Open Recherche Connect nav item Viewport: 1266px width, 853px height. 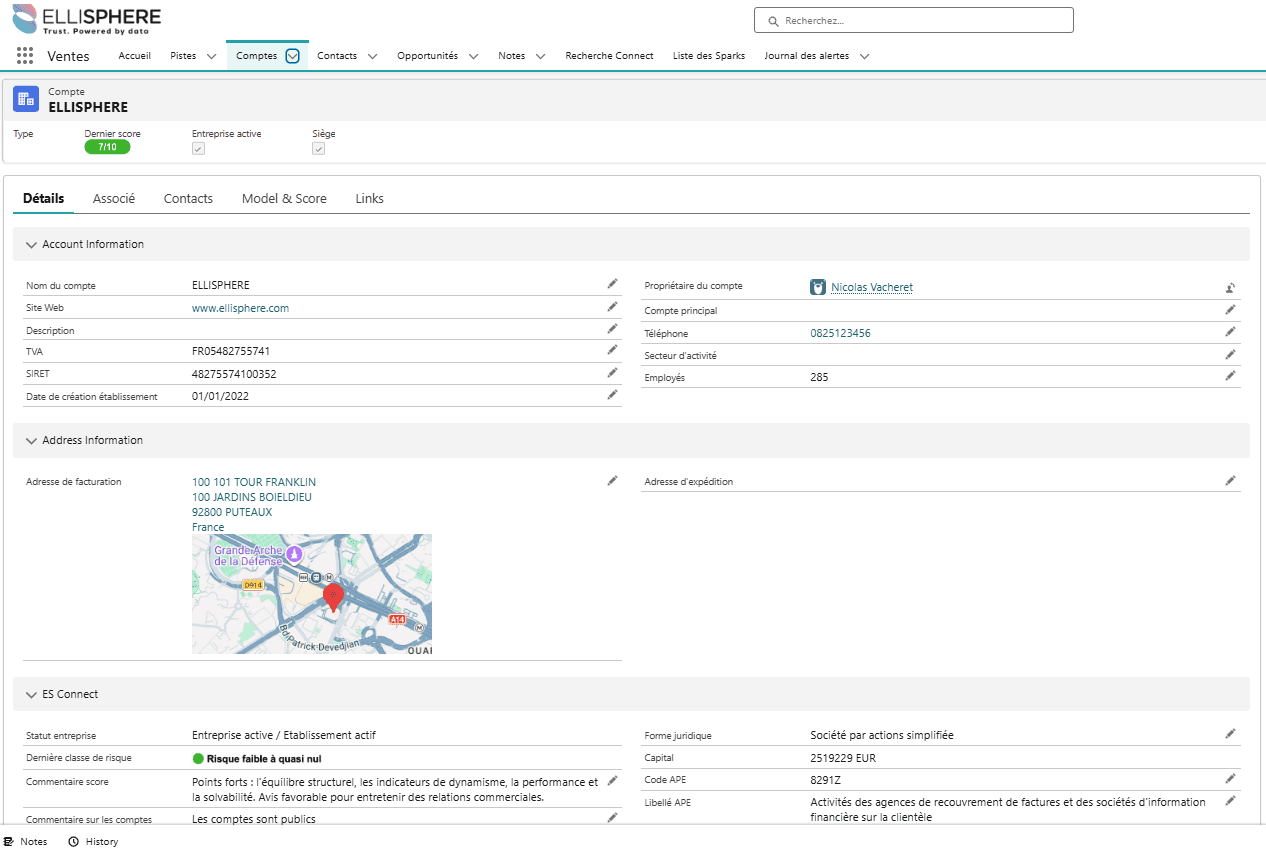point(609,56)
